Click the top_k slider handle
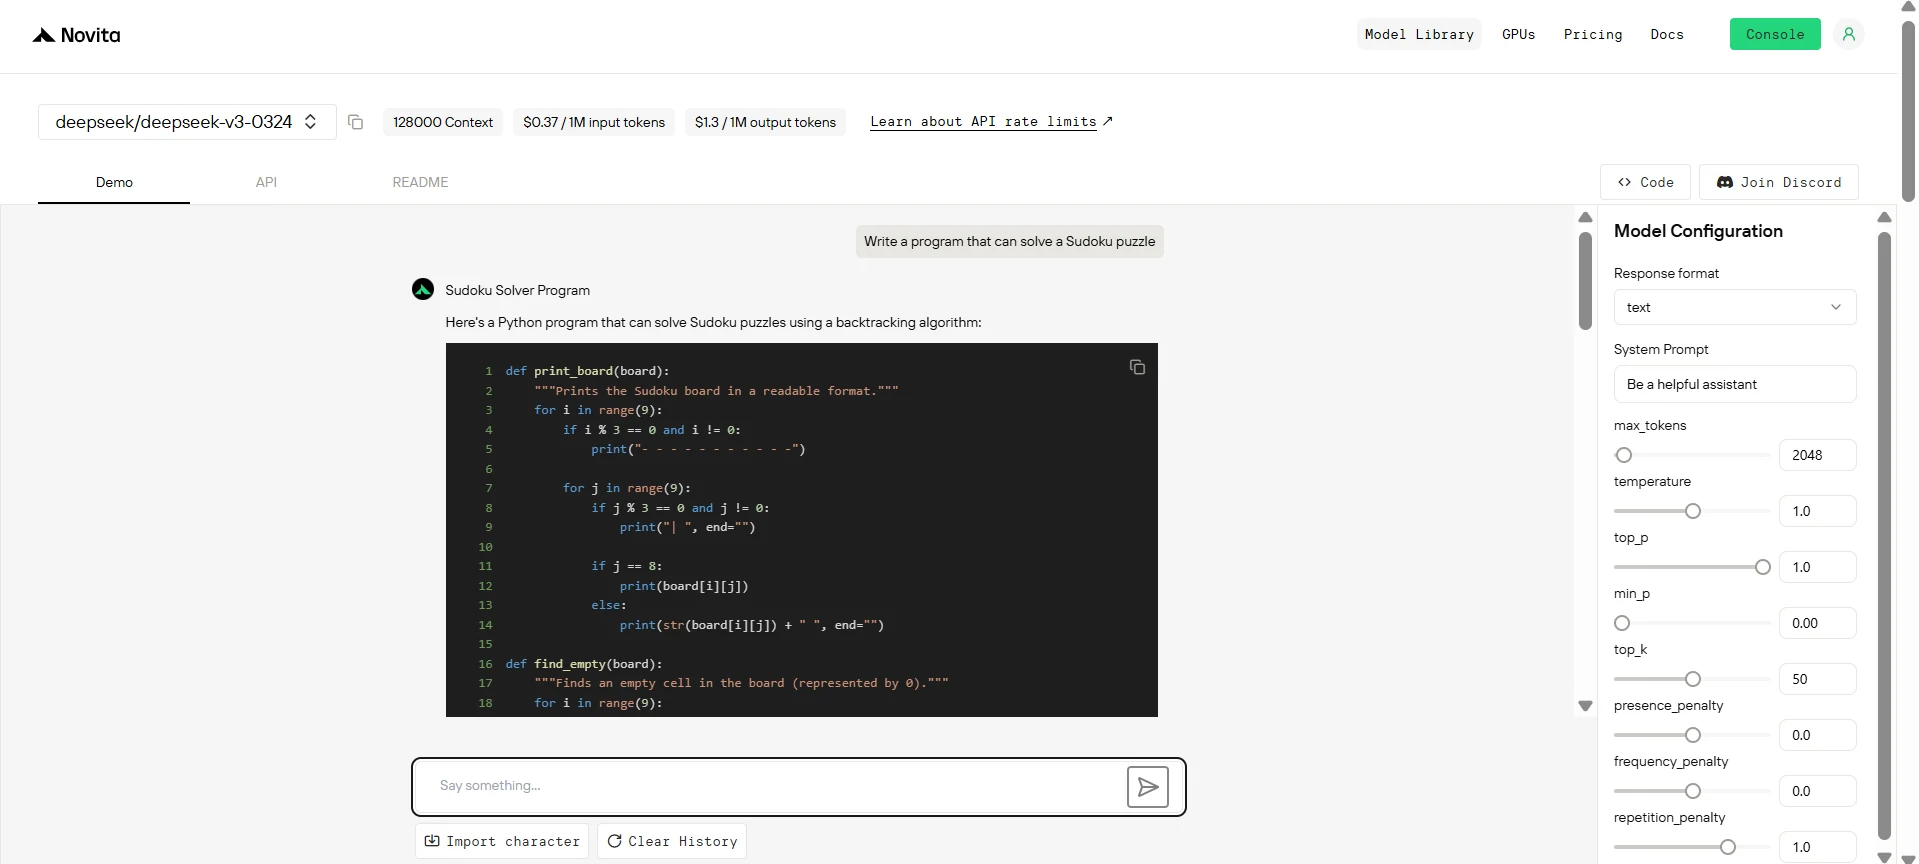The width and height of the screenshot is (1919, 864). 1693,679
